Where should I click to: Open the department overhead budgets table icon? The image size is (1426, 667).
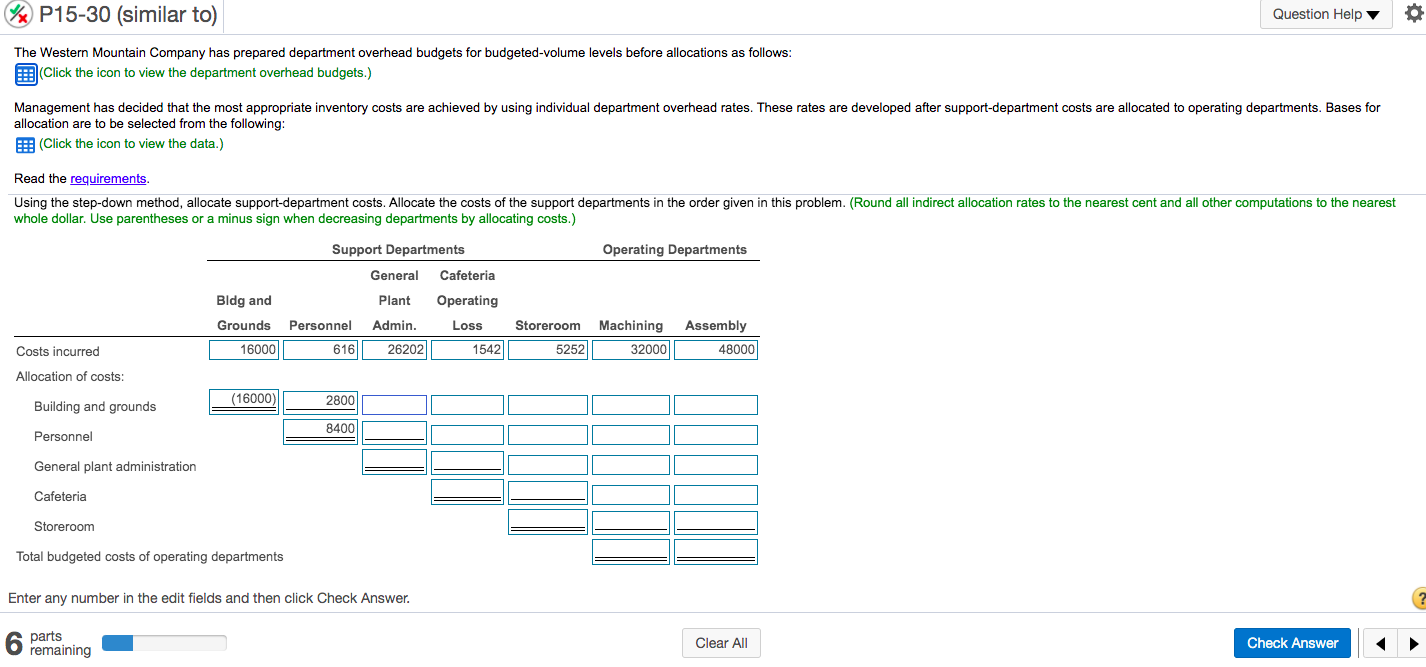pyautogui.click(x=26, y=73)
